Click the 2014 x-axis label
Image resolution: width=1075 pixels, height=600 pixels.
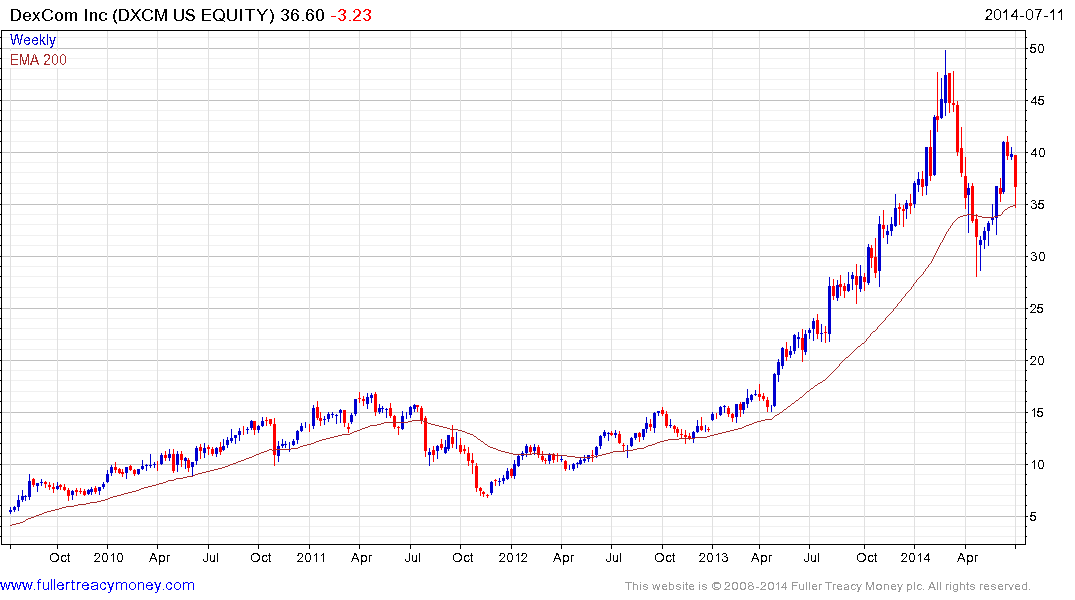click(x=915, y=557)
